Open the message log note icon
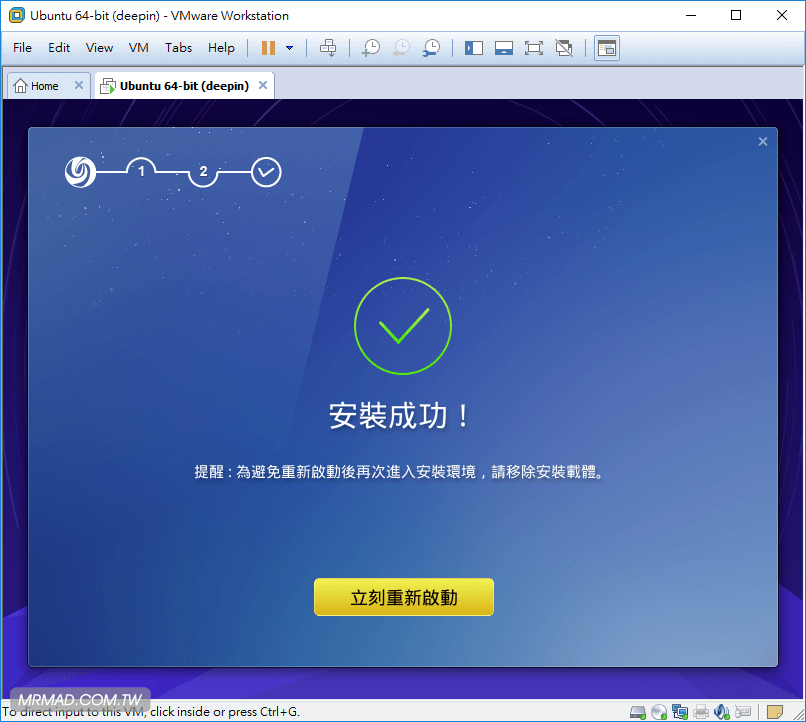Screen dimensions: 806x722 [x=775, y=712]
